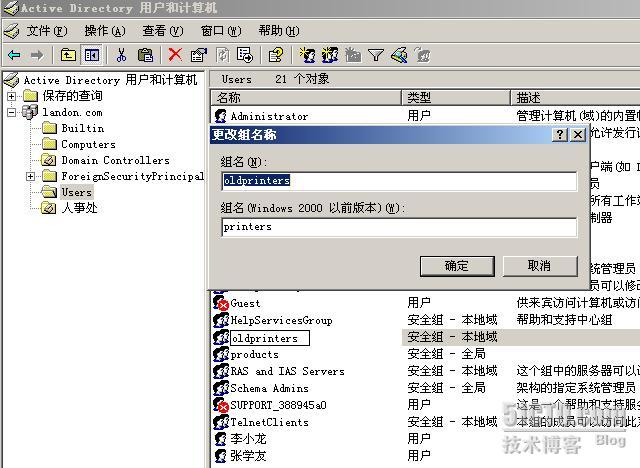Click the Schema Admins group icon
640x468 pixels.
point(221,388)
